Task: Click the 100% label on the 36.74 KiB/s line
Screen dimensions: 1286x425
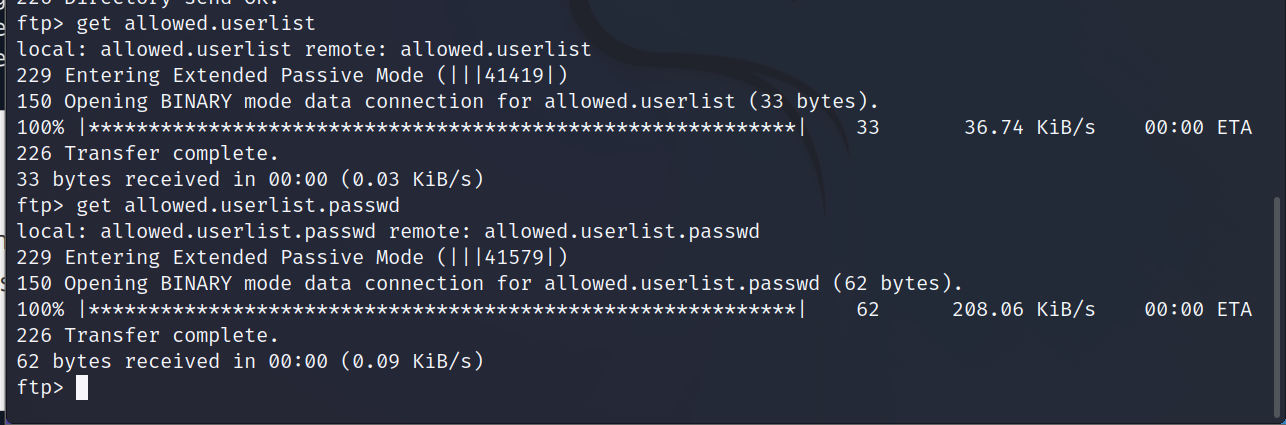Action: click(x=41, y=128)
